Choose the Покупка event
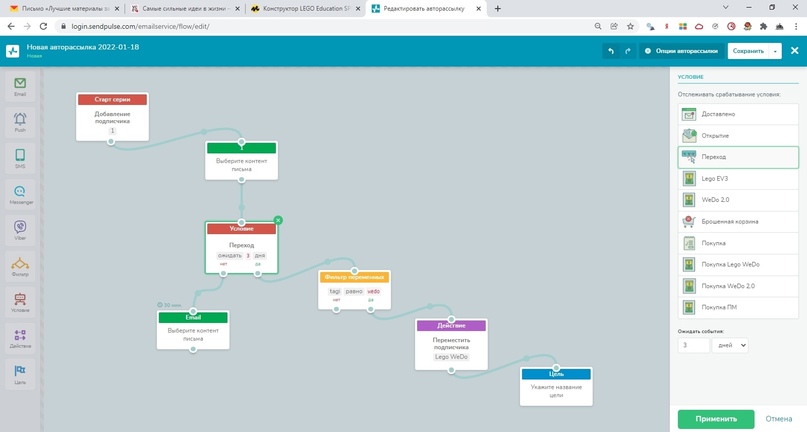Screen dimensions: 807x432 pyautogui.click(x=738, y=243)
